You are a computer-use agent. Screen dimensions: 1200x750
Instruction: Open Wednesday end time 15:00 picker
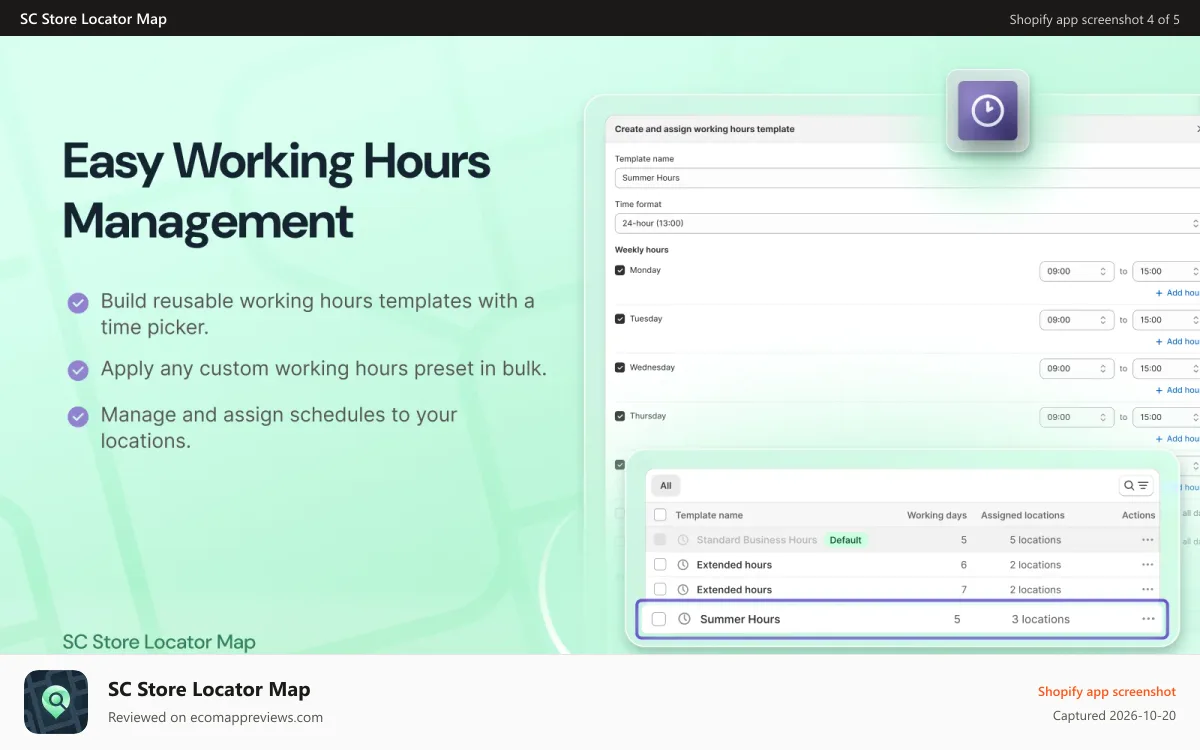click(x=1166, y=368)
